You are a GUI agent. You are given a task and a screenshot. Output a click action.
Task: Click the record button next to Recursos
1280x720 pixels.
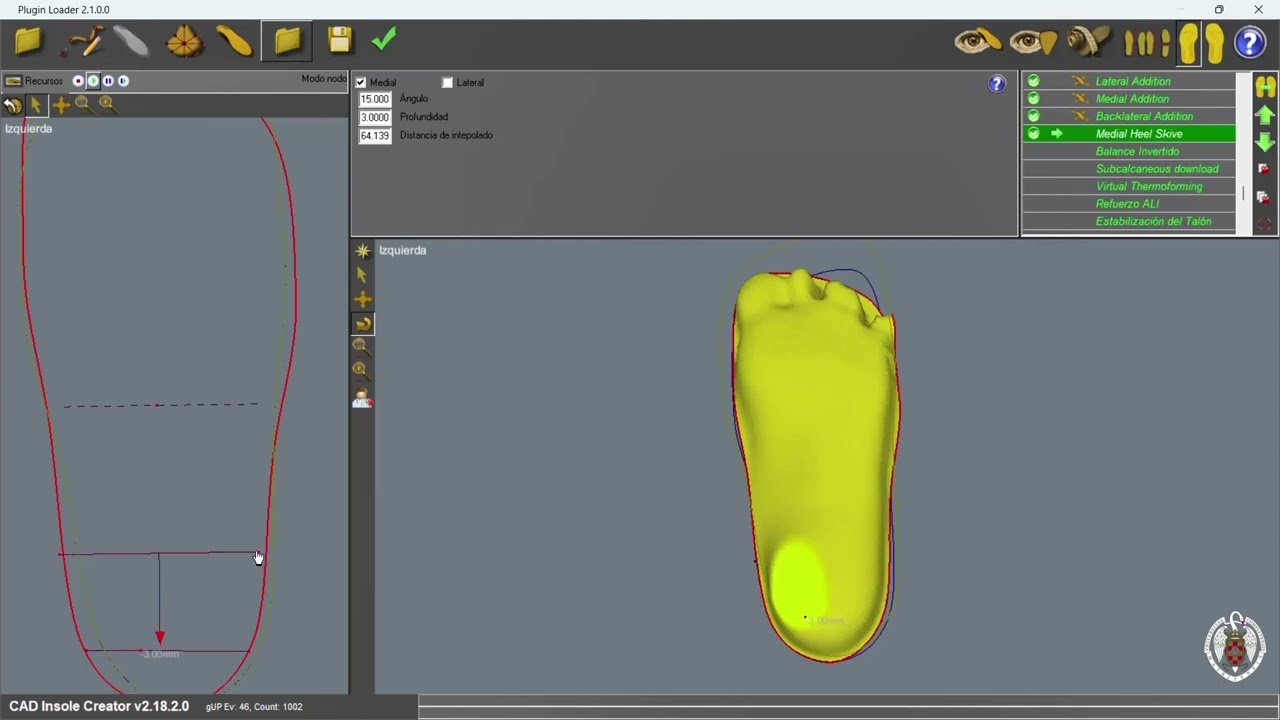point(78,81)
